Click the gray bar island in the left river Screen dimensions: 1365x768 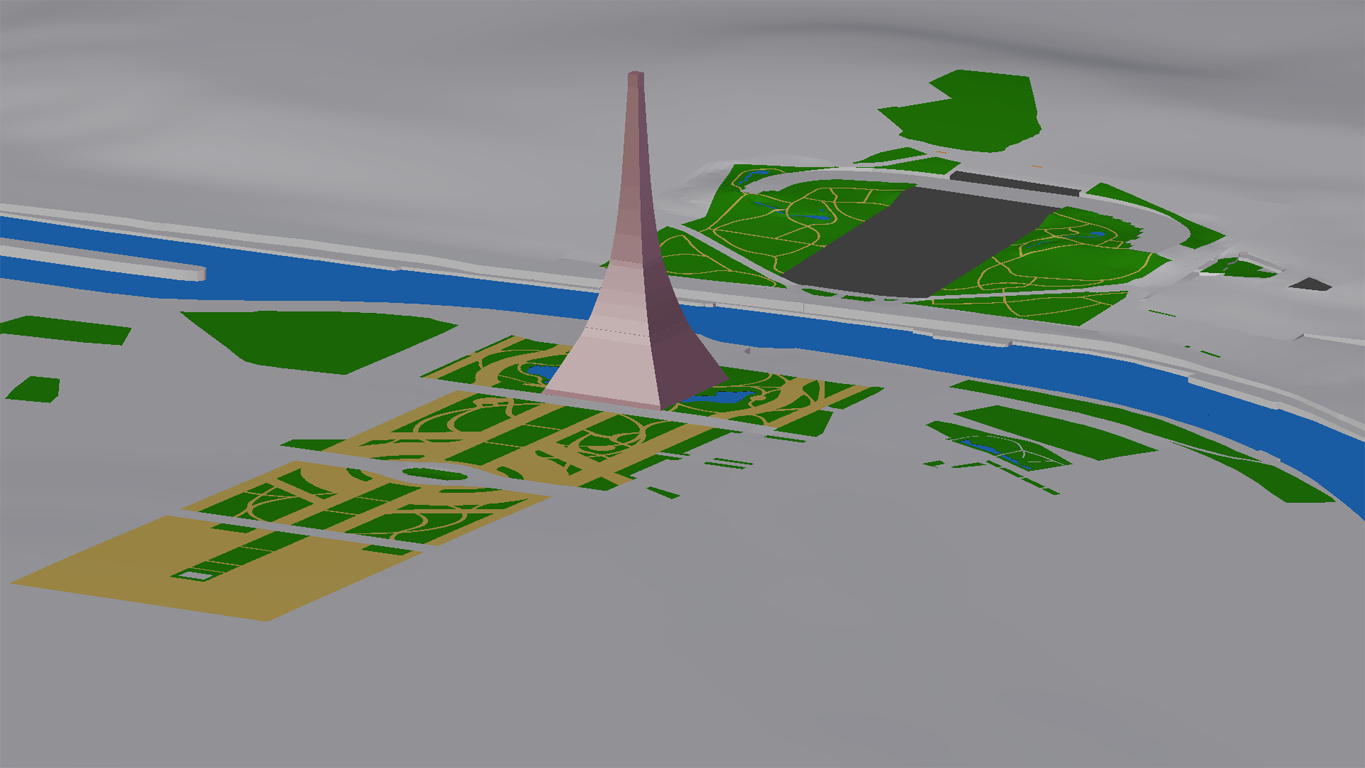point(100,260)
